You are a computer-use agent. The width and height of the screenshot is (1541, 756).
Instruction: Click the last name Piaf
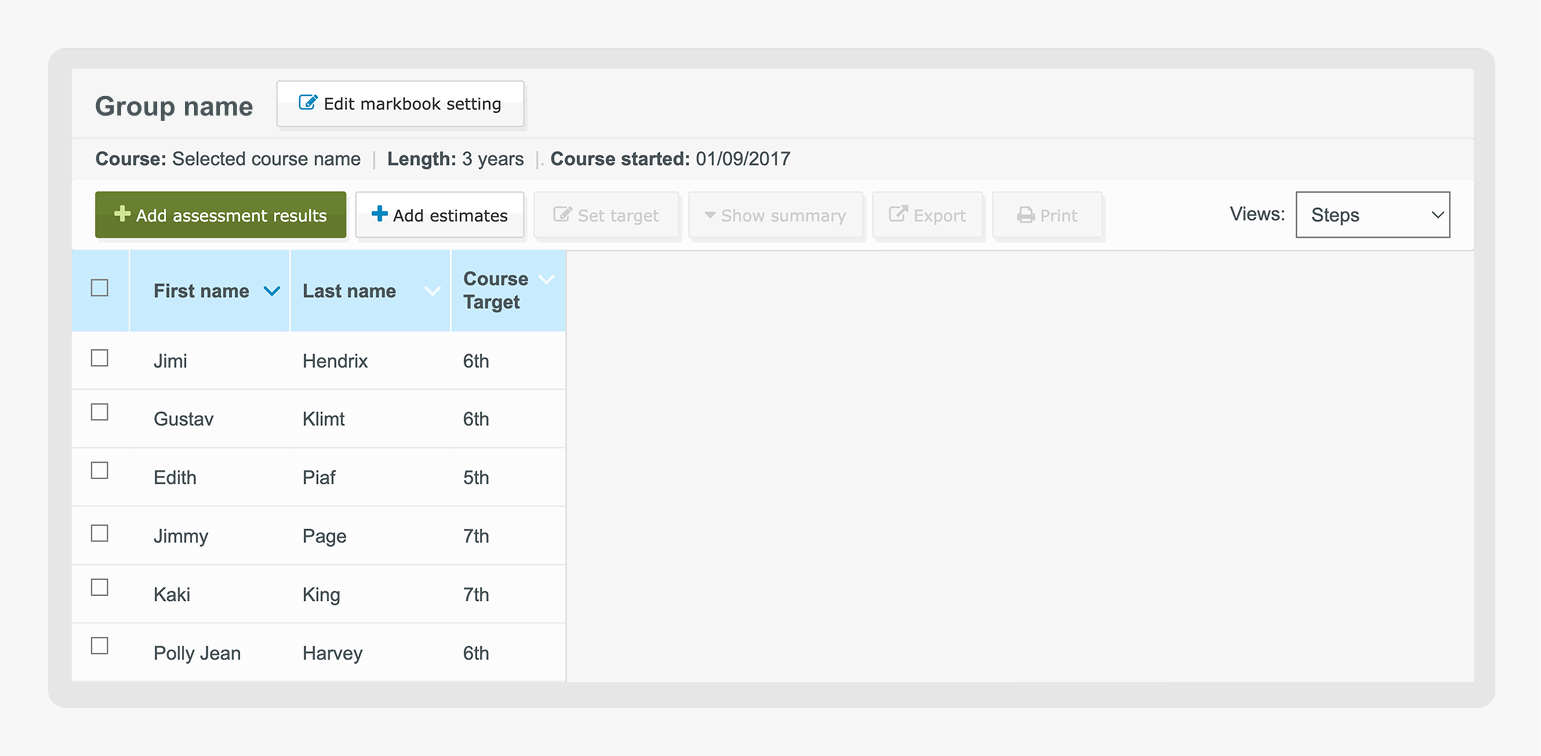[x=319, y=477]
